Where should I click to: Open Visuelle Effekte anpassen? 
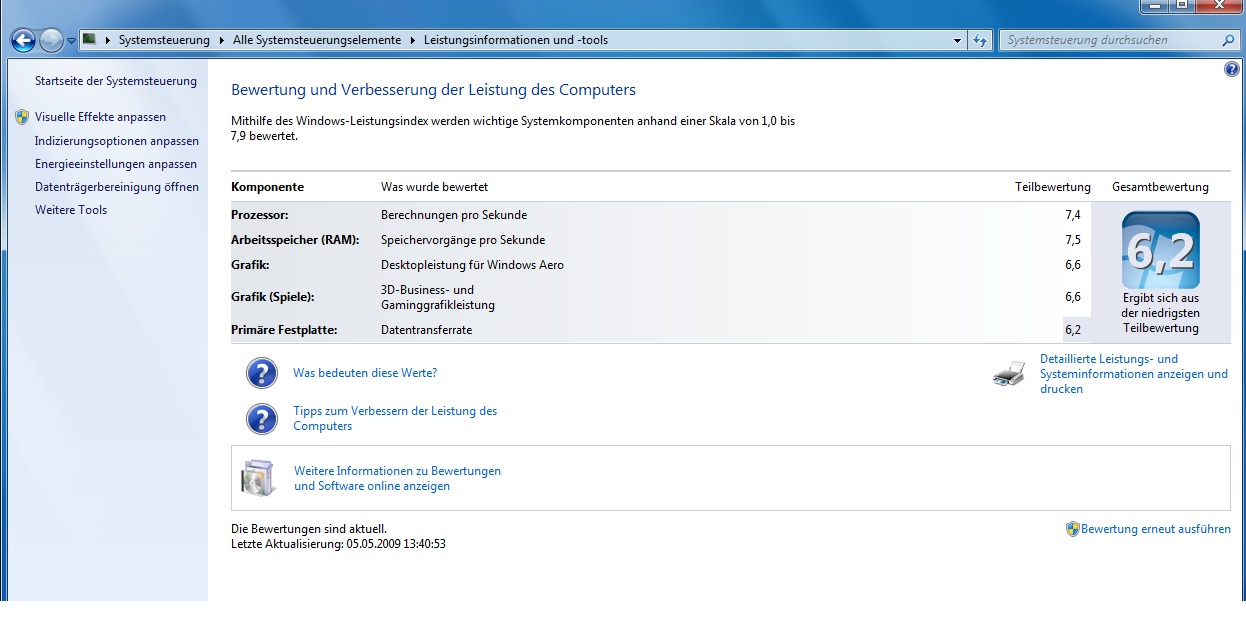pyautogui.click(x=100, y=117)
